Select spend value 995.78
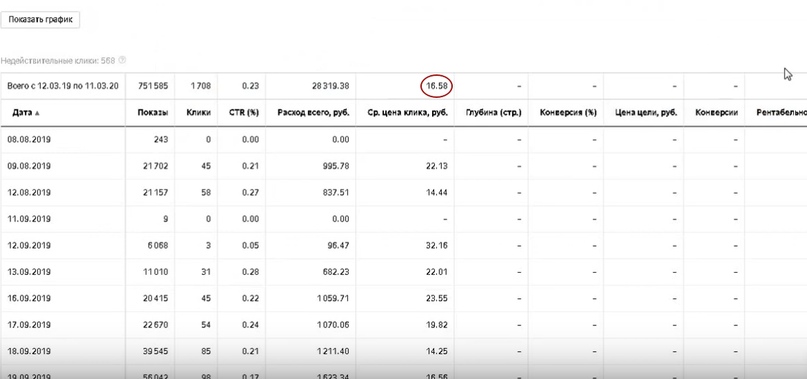The width and height of the screenshot is (807, 379). (x=337, y=166)
